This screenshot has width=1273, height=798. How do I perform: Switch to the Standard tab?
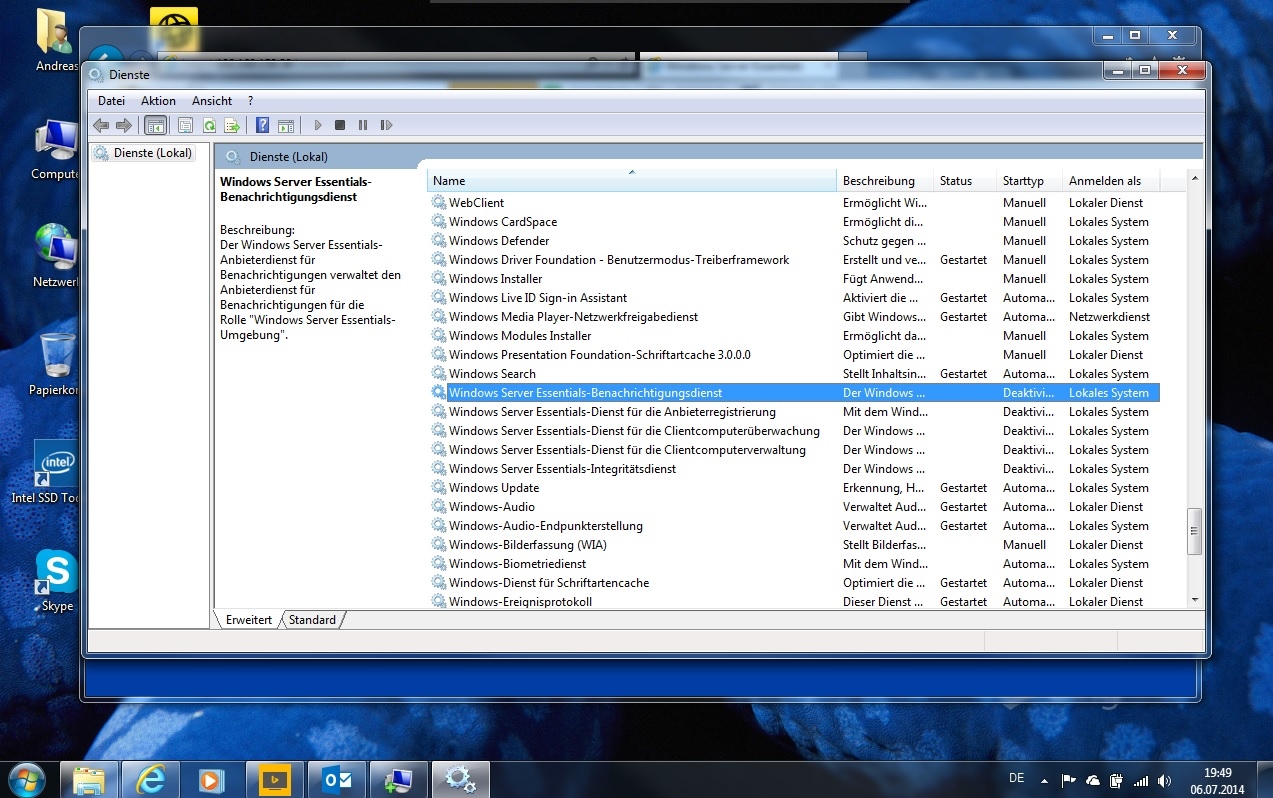tap(312, 620)
